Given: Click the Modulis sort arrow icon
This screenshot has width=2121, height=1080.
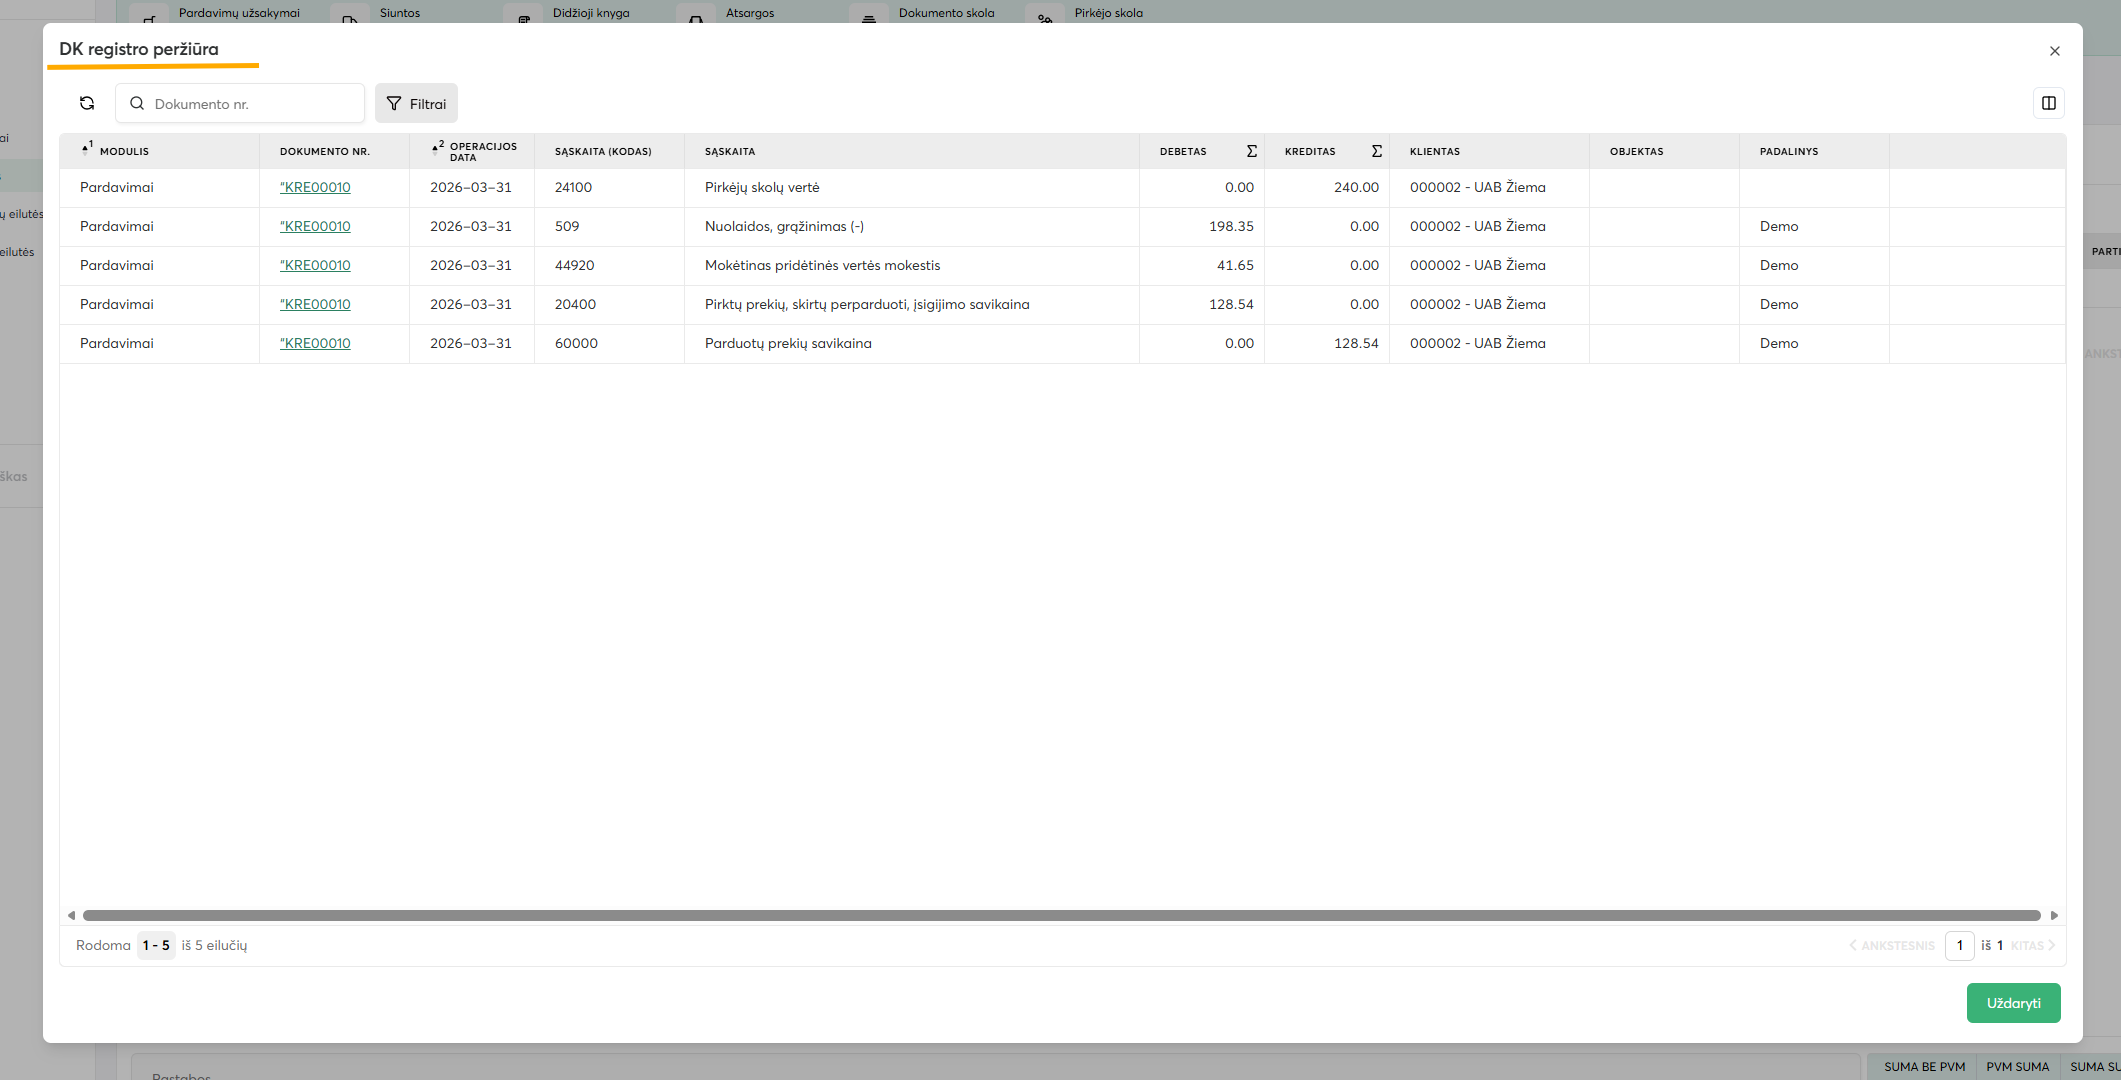Looking at the screenshot, I should [87, 149].
